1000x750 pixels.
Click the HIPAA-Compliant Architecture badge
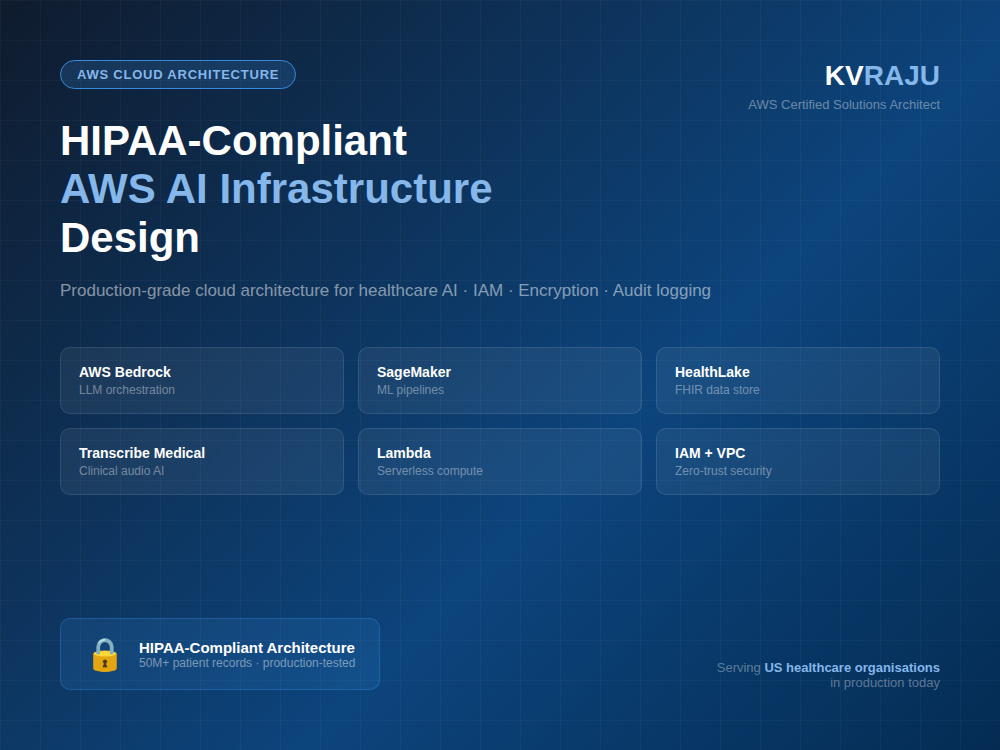pyautogui.click(x=220, y=654)
